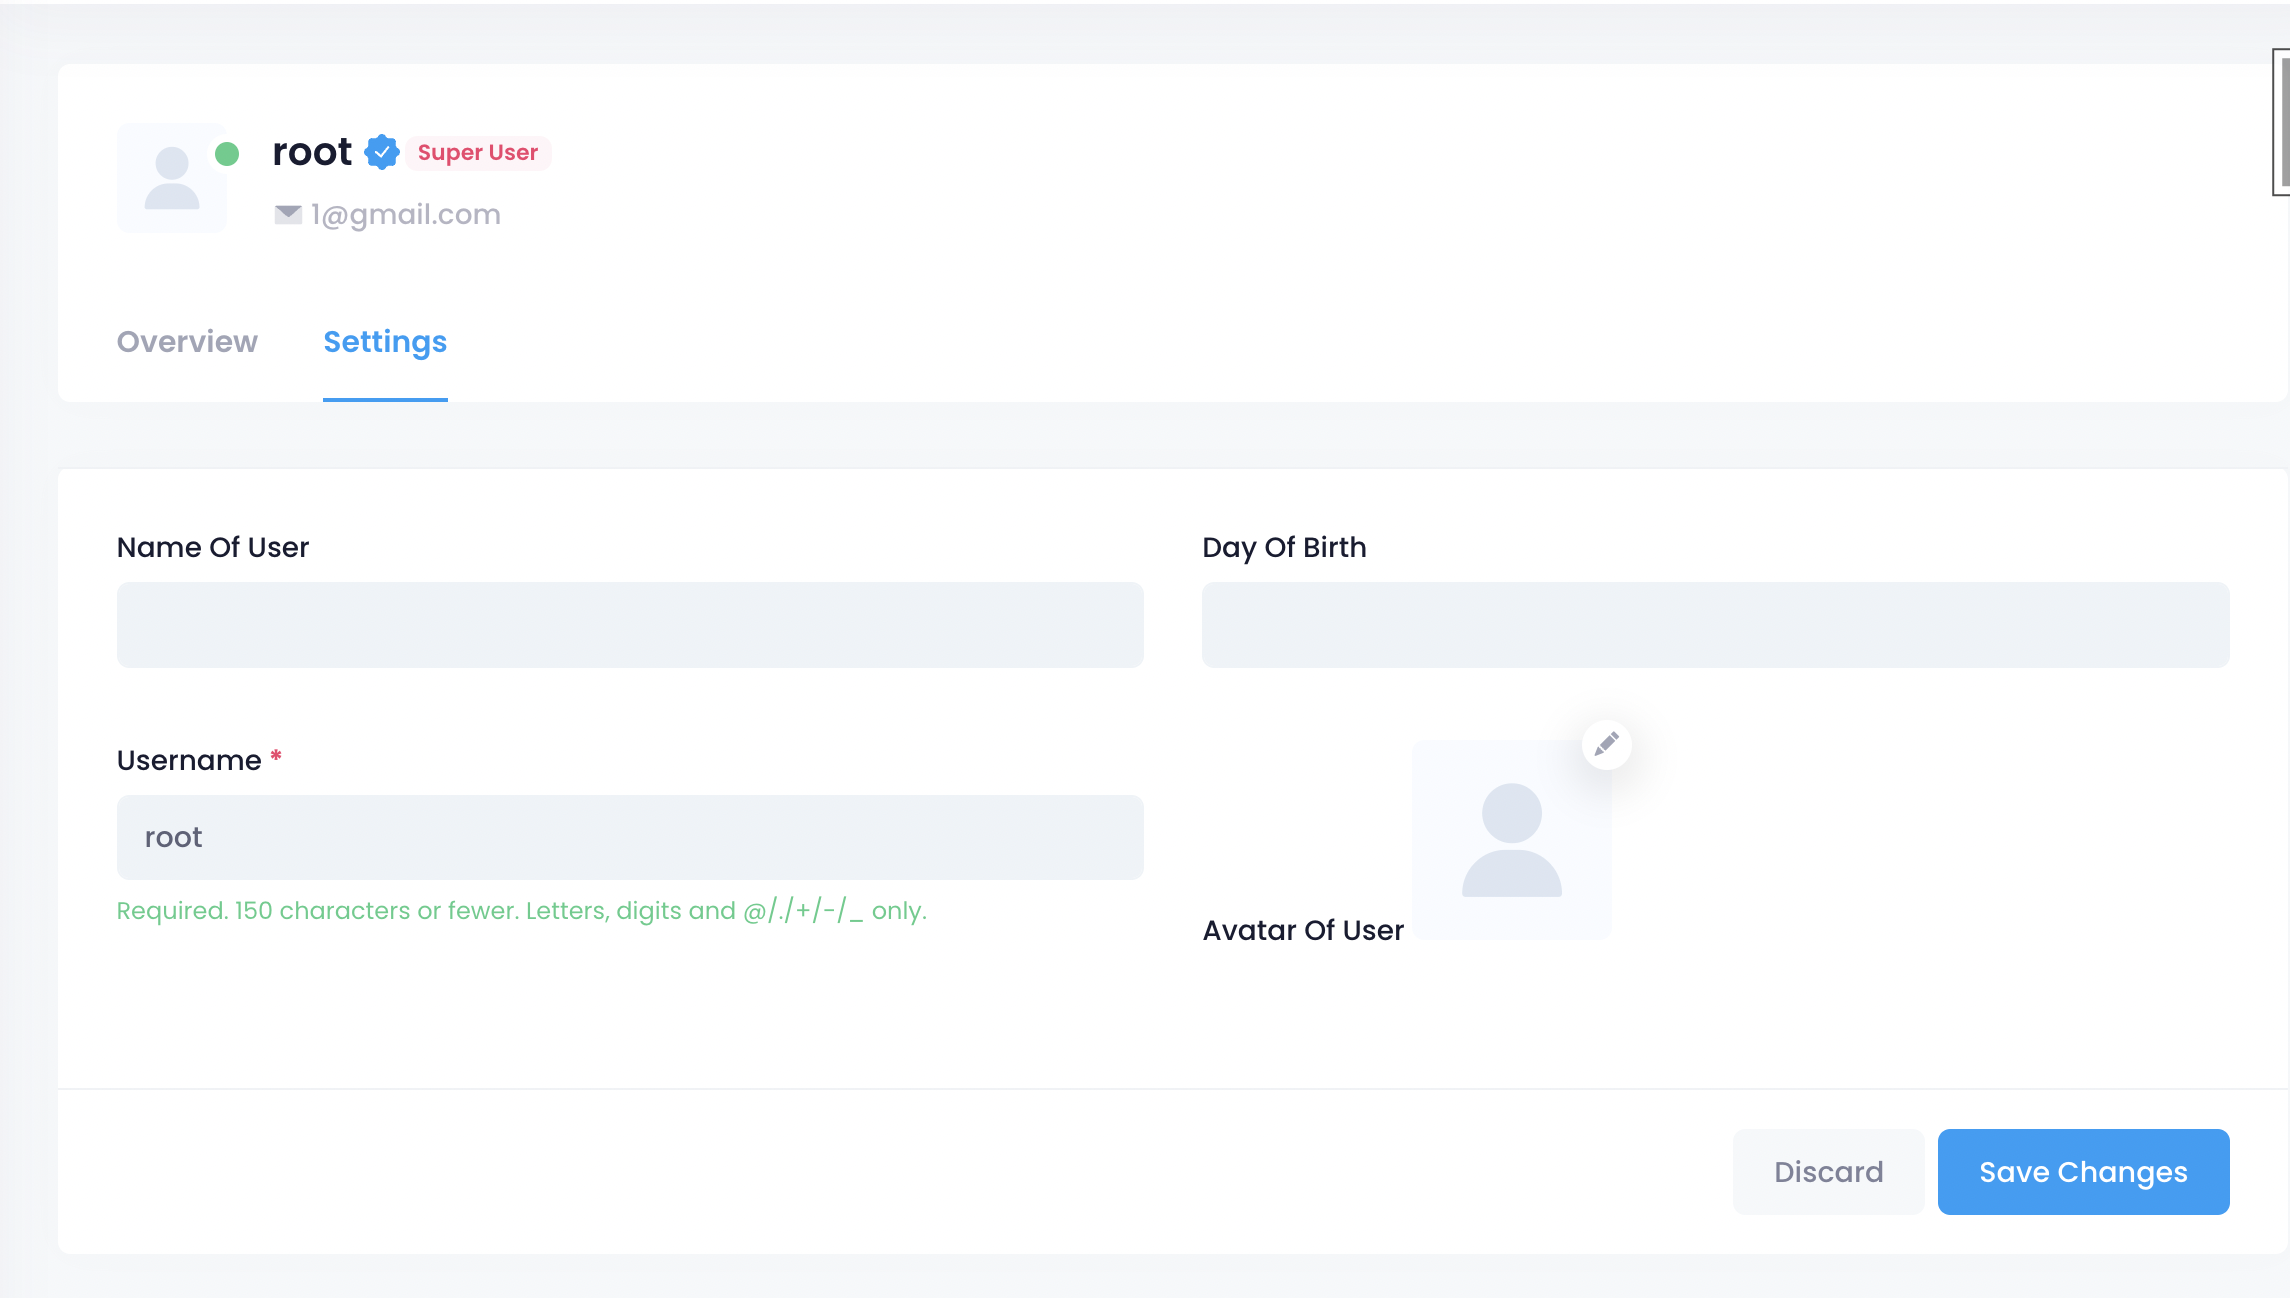Open the Day Of Birth field

(1715, 625)
